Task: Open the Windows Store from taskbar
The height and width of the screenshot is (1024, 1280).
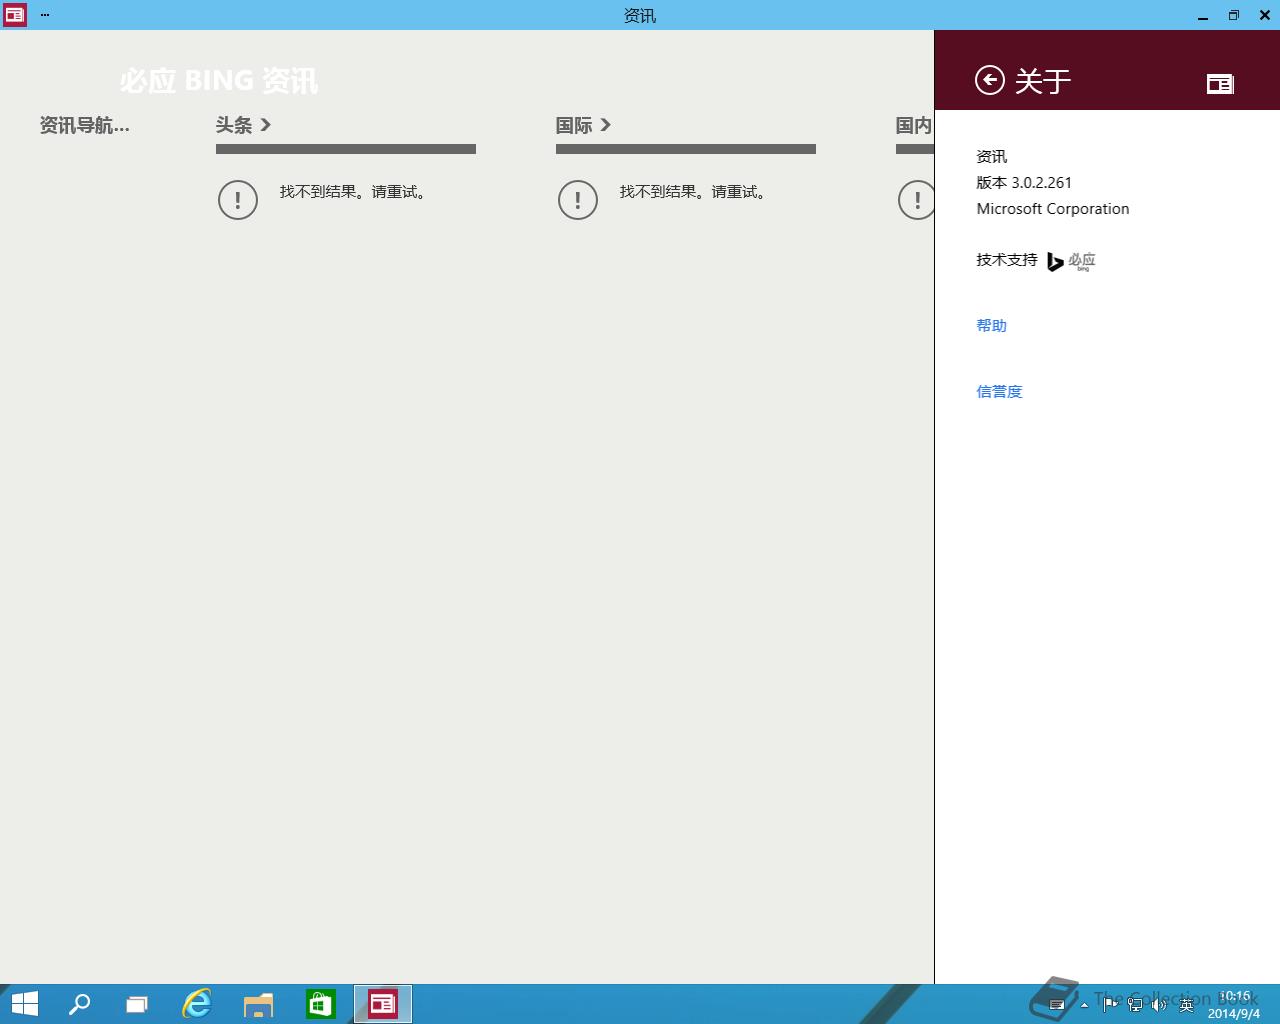Action: pos(321,1004)
